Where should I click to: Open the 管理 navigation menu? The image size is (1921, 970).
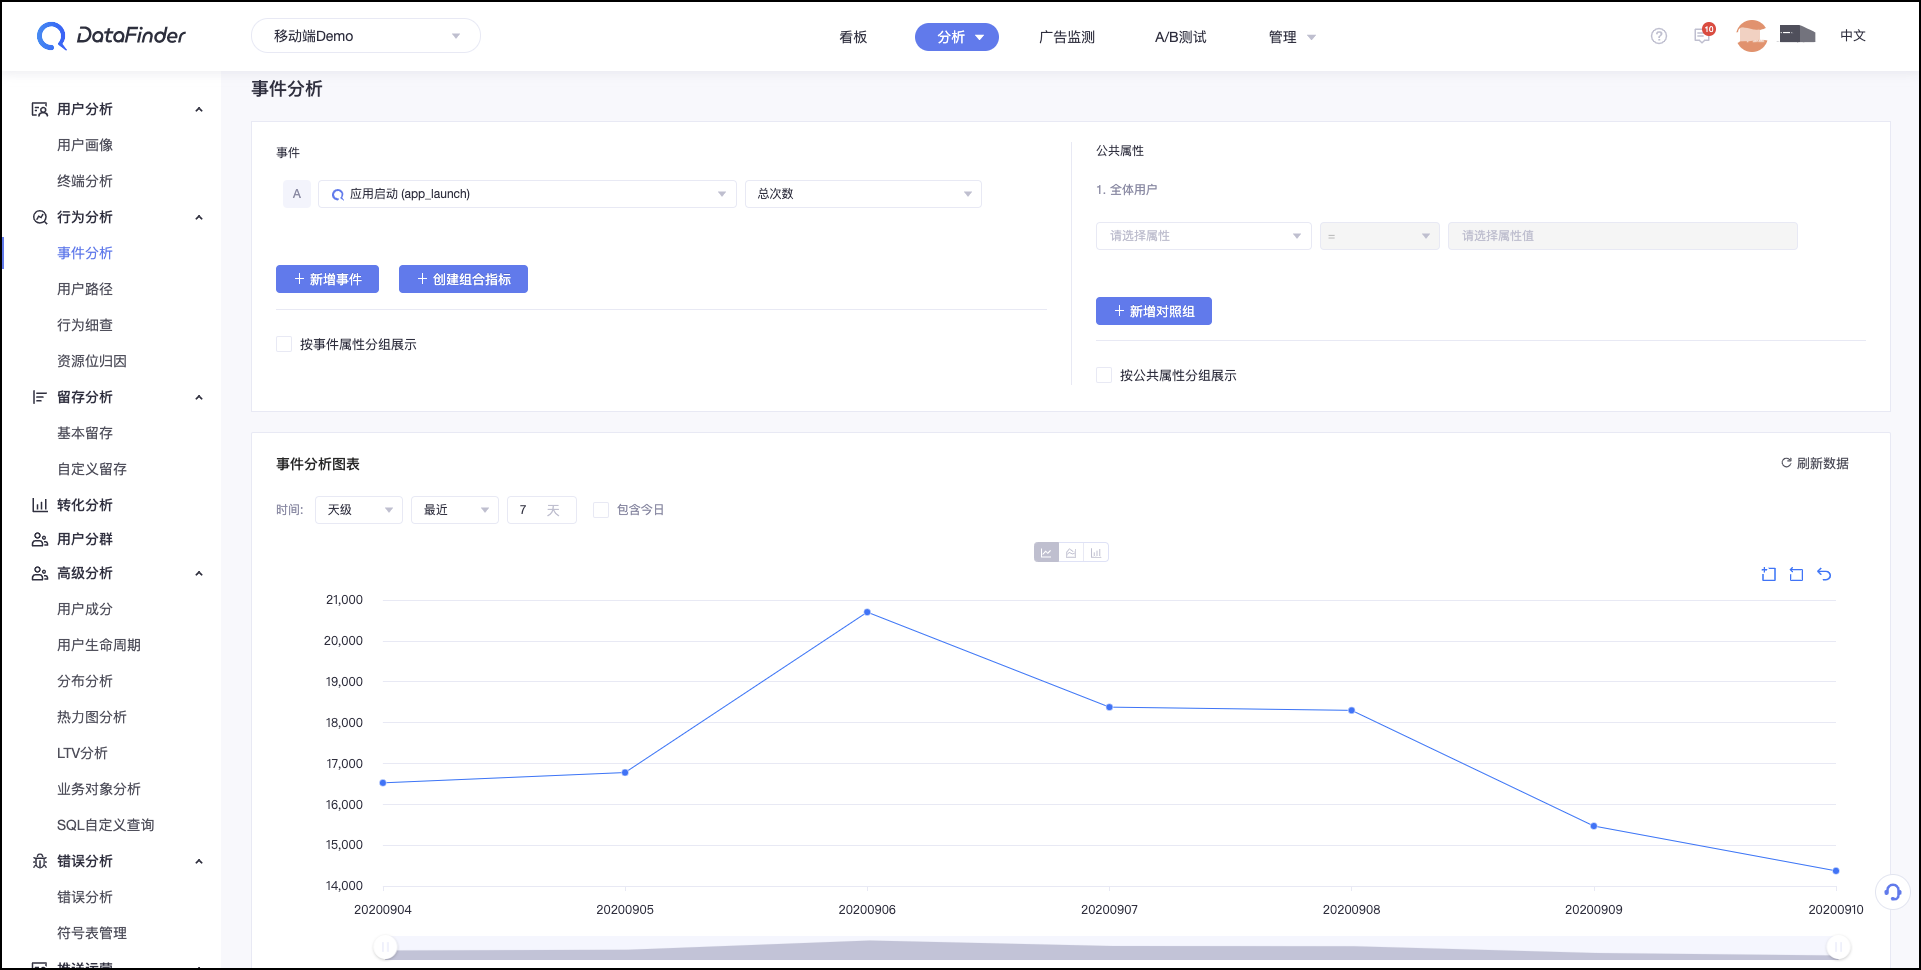(x=1292, y=37)
